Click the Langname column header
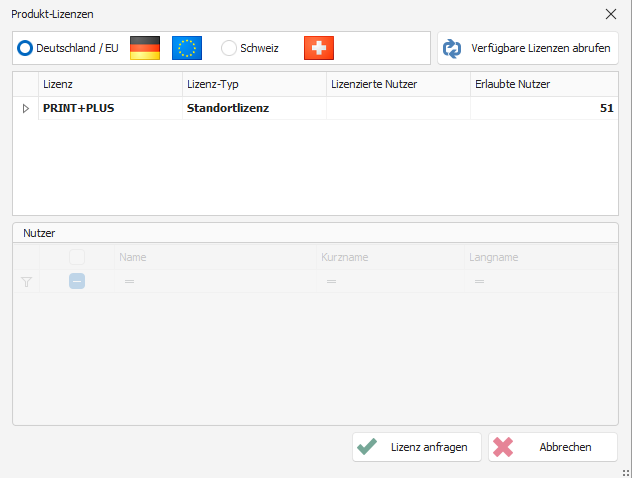632x478 pixels. [x=541, y=257]
